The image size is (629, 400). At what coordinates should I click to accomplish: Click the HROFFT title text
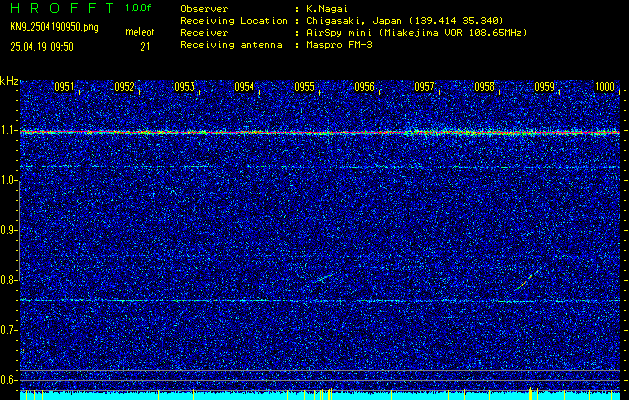63,8
